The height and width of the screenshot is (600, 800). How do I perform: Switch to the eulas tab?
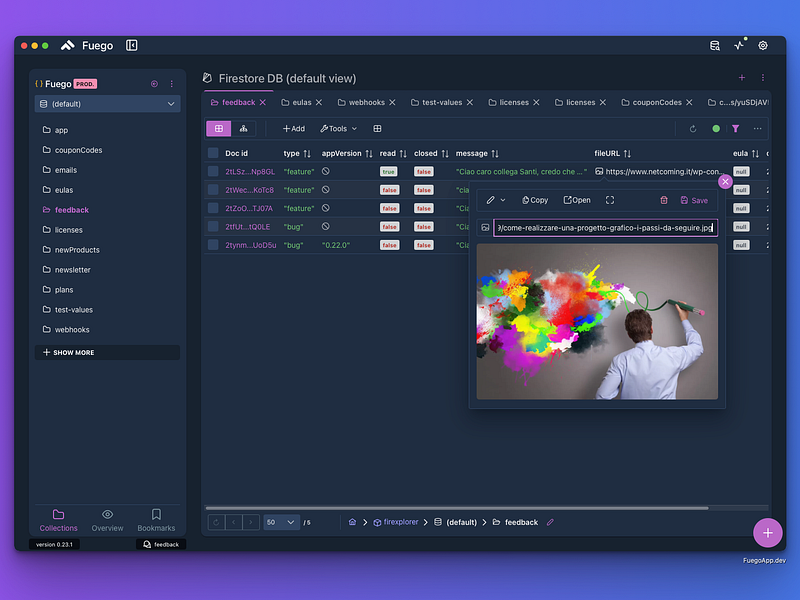click(x=302, y=102)
